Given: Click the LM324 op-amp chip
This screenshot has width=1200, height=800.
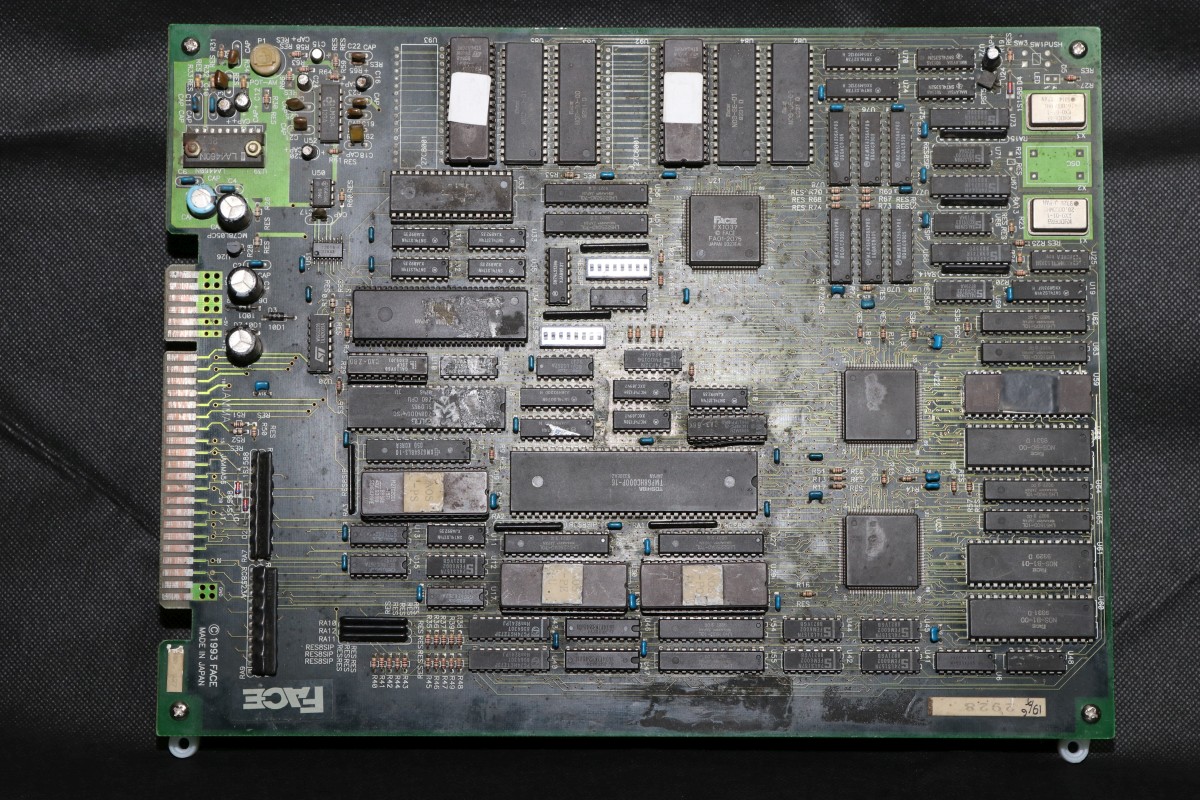Looking at the screenshot, I should [x=330, y=113].
